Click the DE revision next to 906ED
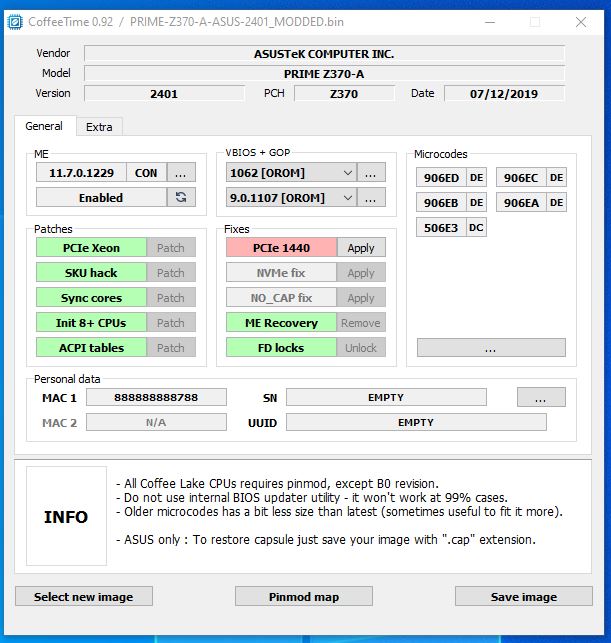Viewport: 611px width, 643px height. click(x=476, y=178)
